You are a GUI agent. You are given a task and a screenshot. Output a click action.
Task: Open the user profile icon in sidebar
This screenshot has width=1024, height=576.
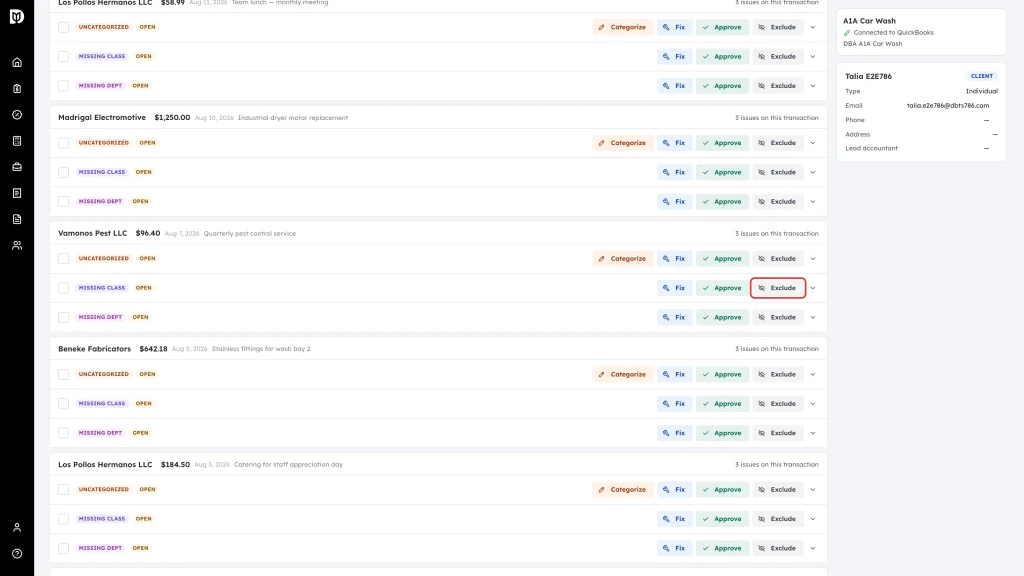click(x=17, y=528)
